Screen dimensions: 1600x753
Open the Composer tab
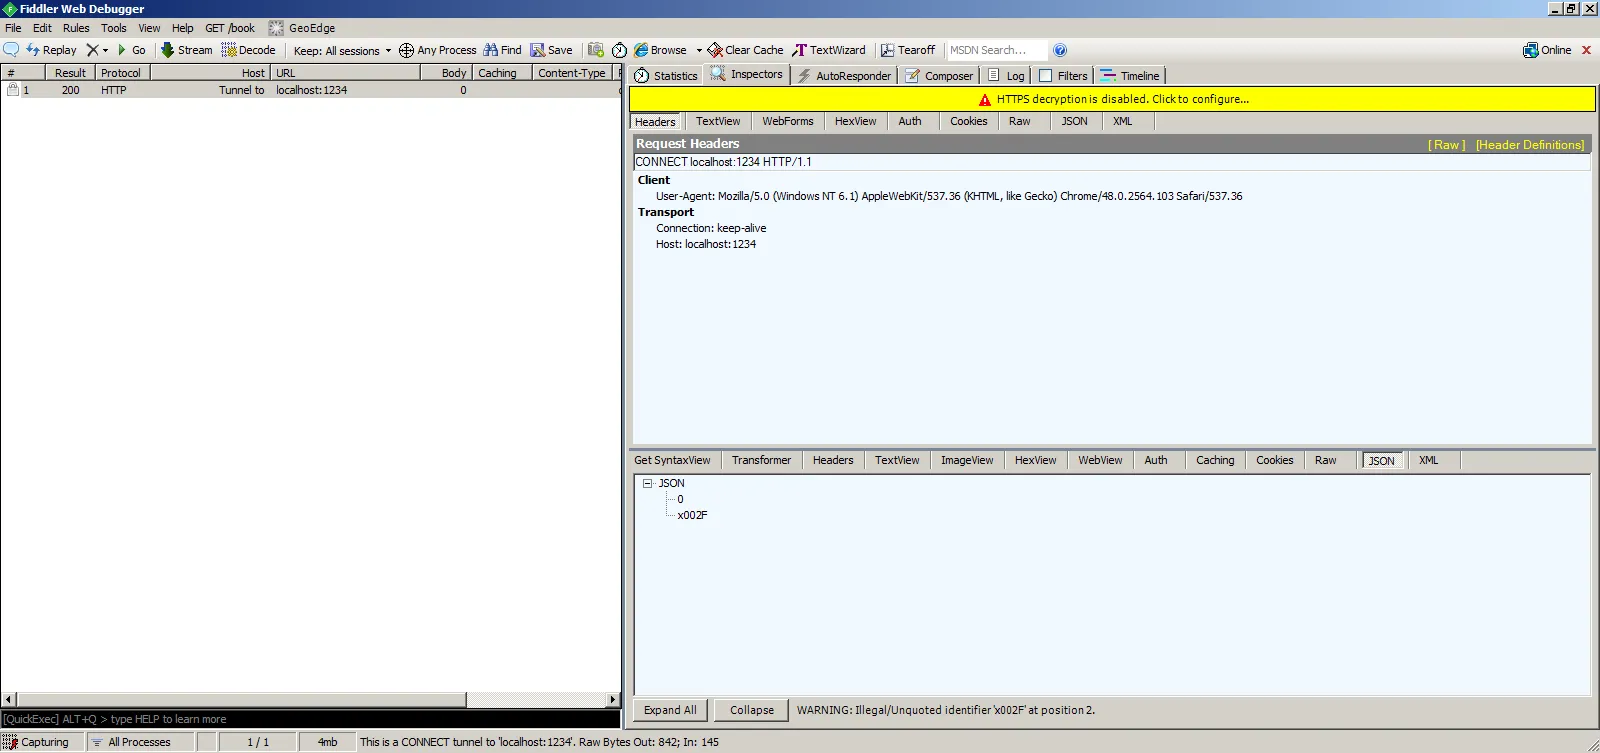pos(939,76)
